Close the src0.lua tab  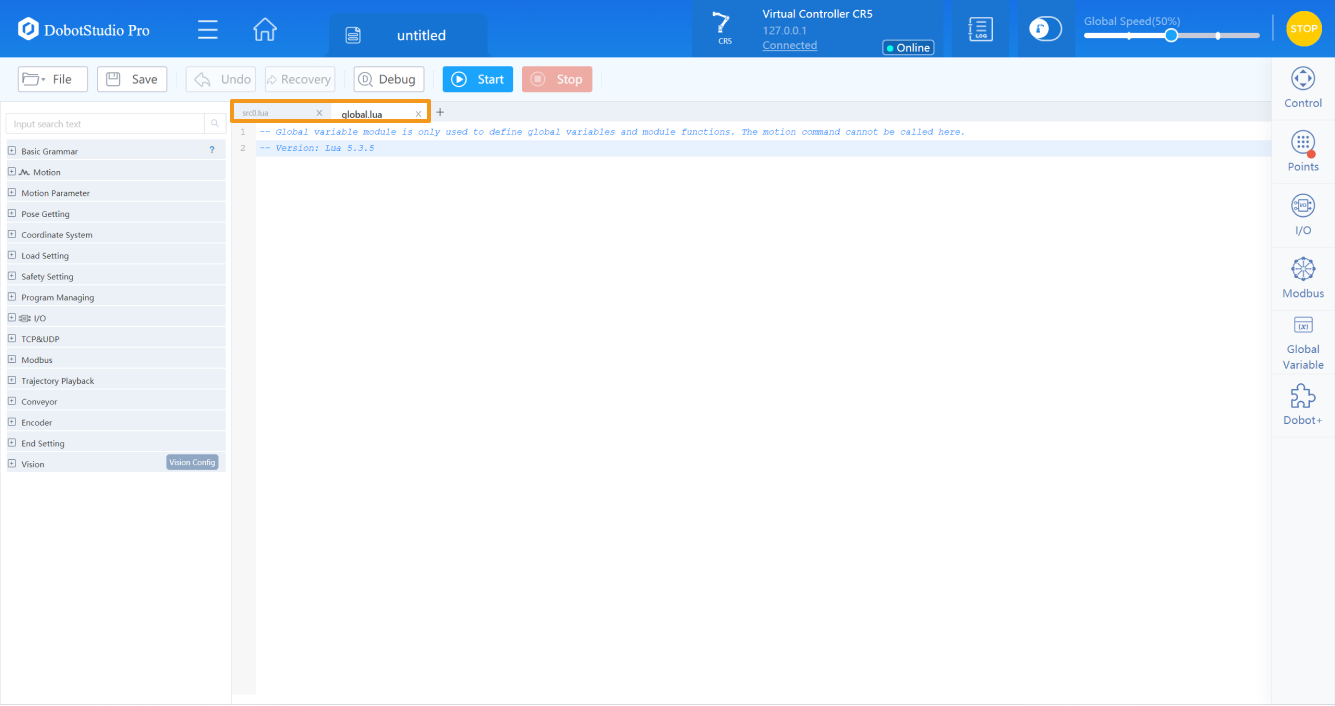(319, 113)
